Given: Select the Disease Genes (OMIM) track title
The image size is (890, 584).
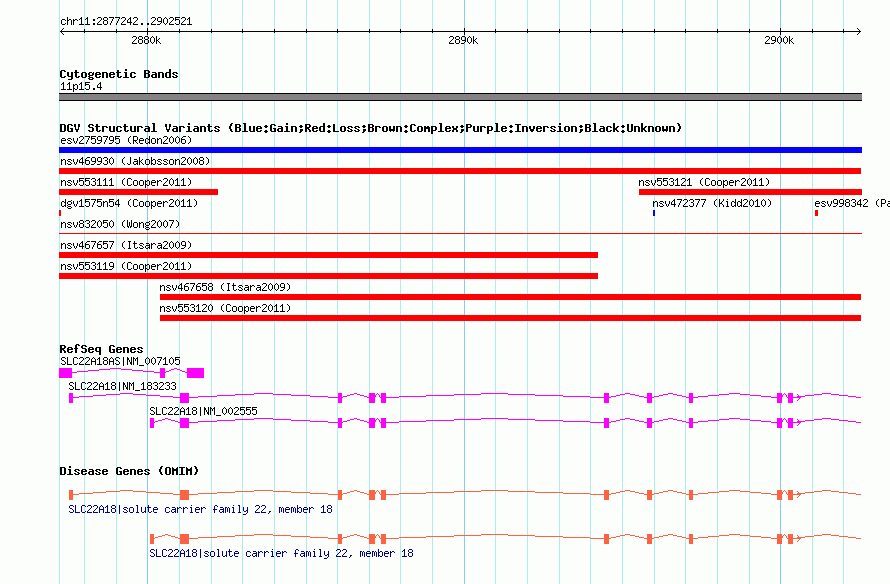Looking at the screenshot, I should coord(129,471).
